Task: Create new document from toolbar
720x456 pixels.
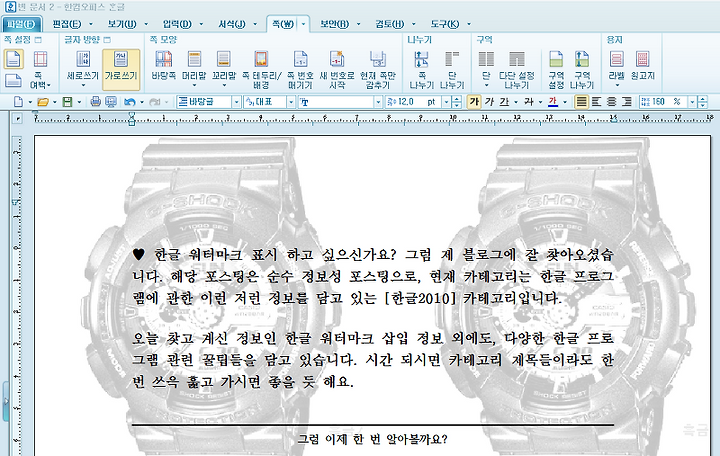Action: tap(18, 101)
